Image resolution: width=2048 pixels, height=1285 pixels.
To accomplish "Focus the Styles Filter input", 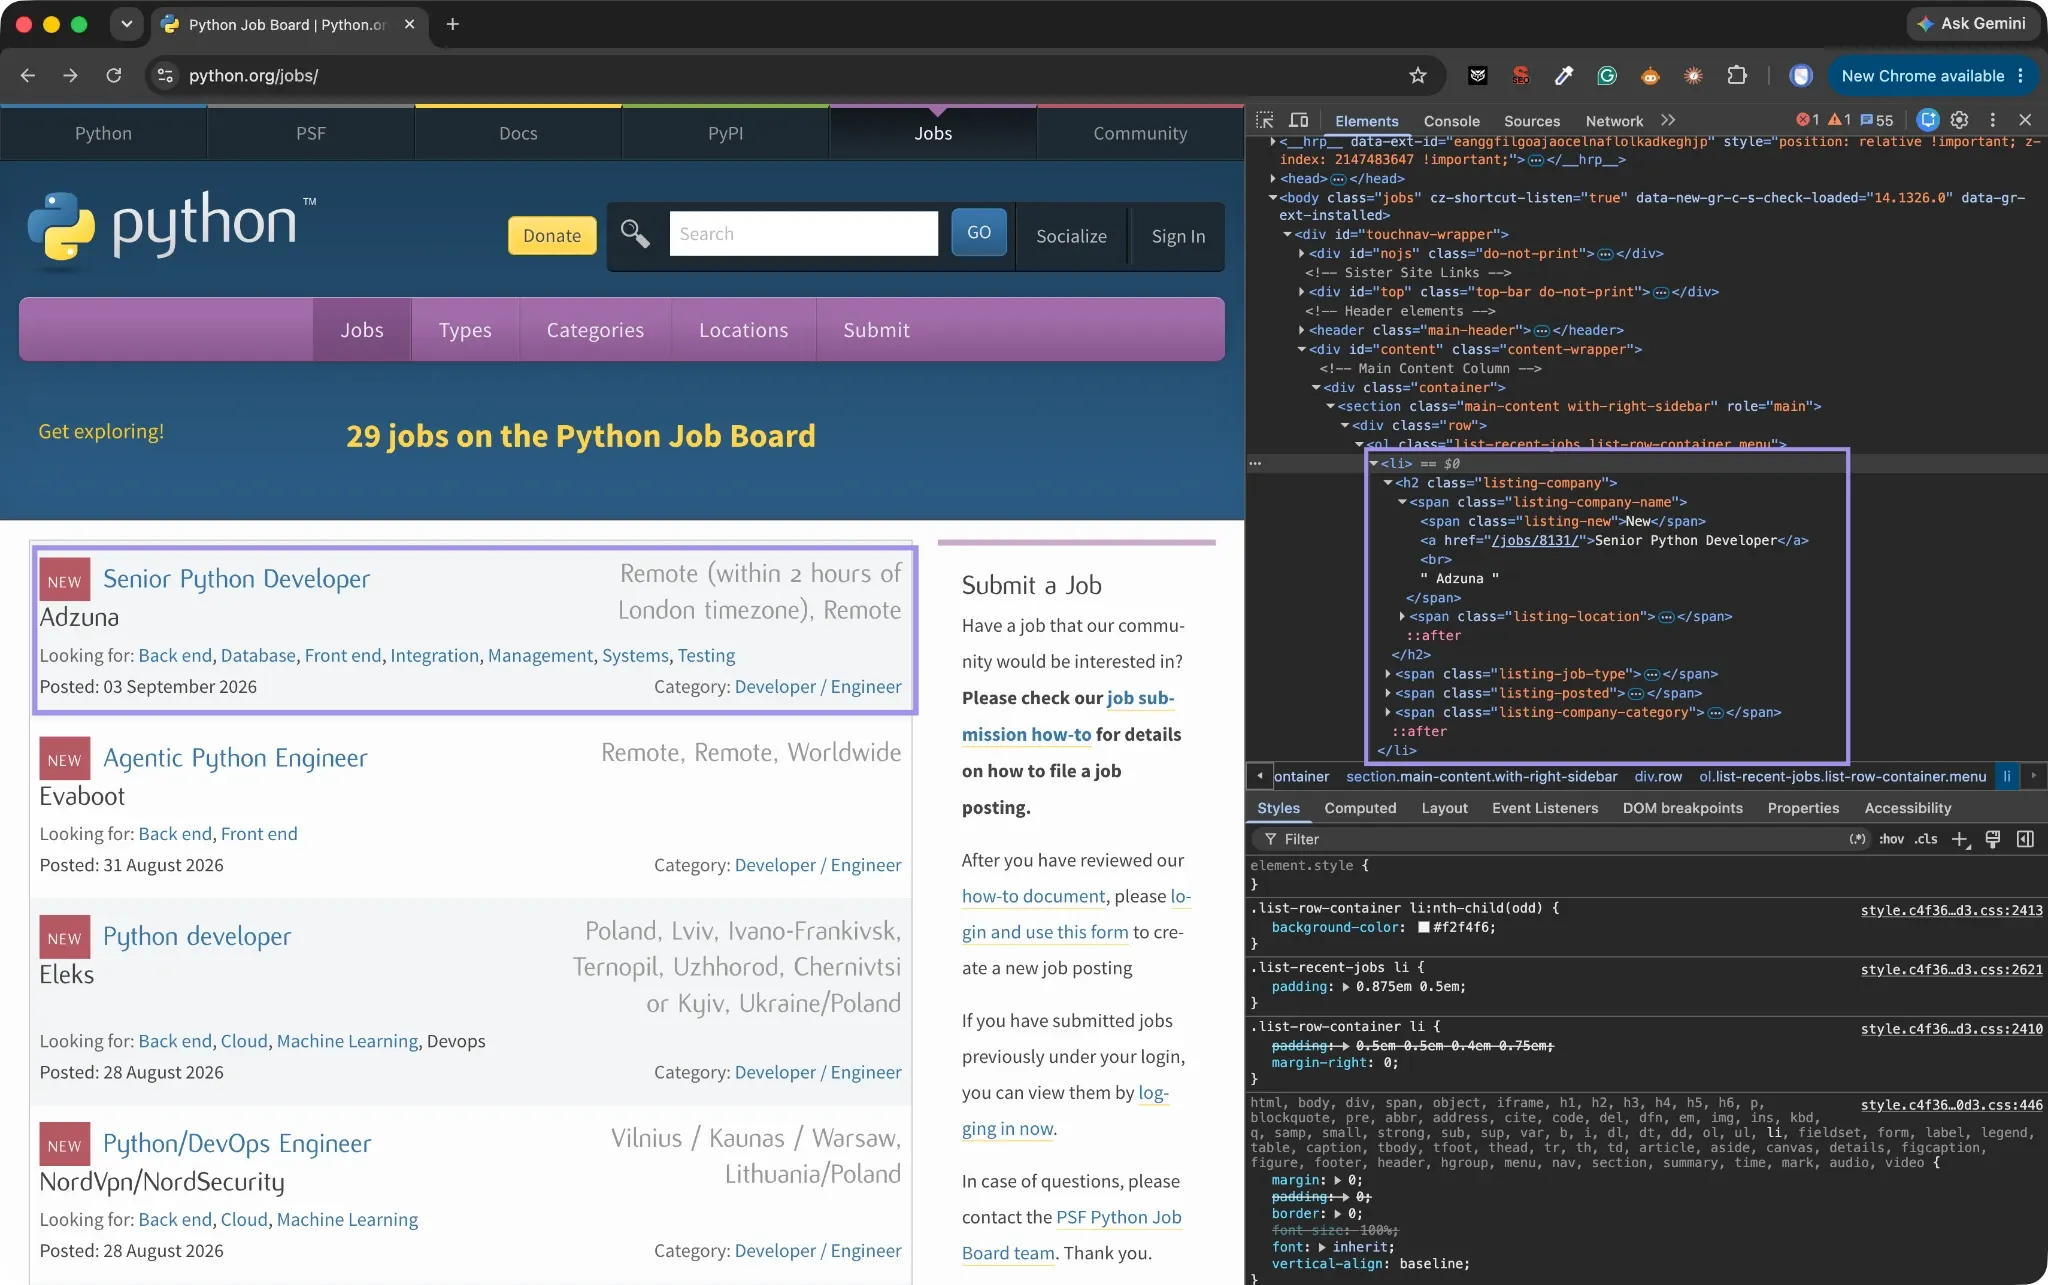I will click(1550, 839).
